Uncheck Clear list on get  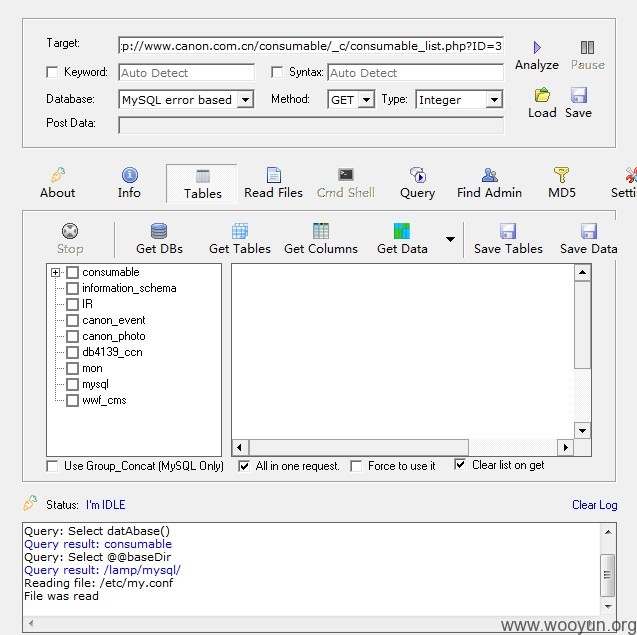pyautogui.click(x=460, y=465)
